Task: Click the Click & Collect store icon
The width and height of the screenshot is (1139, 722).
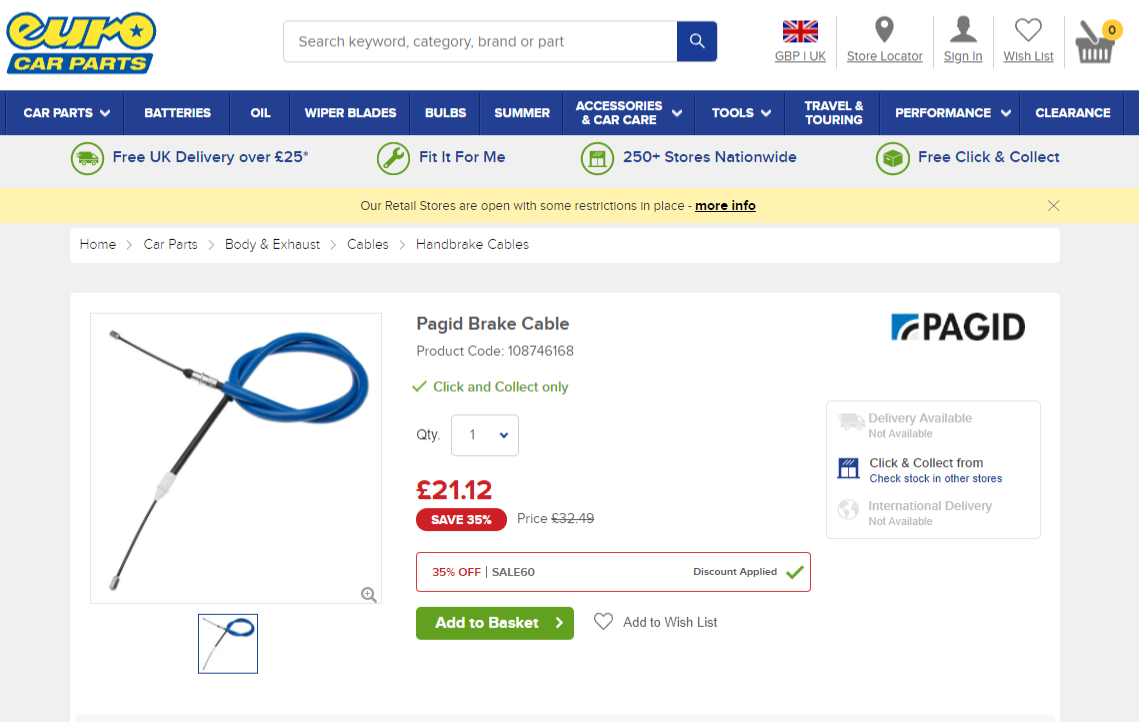Action: tap(848, 469)
